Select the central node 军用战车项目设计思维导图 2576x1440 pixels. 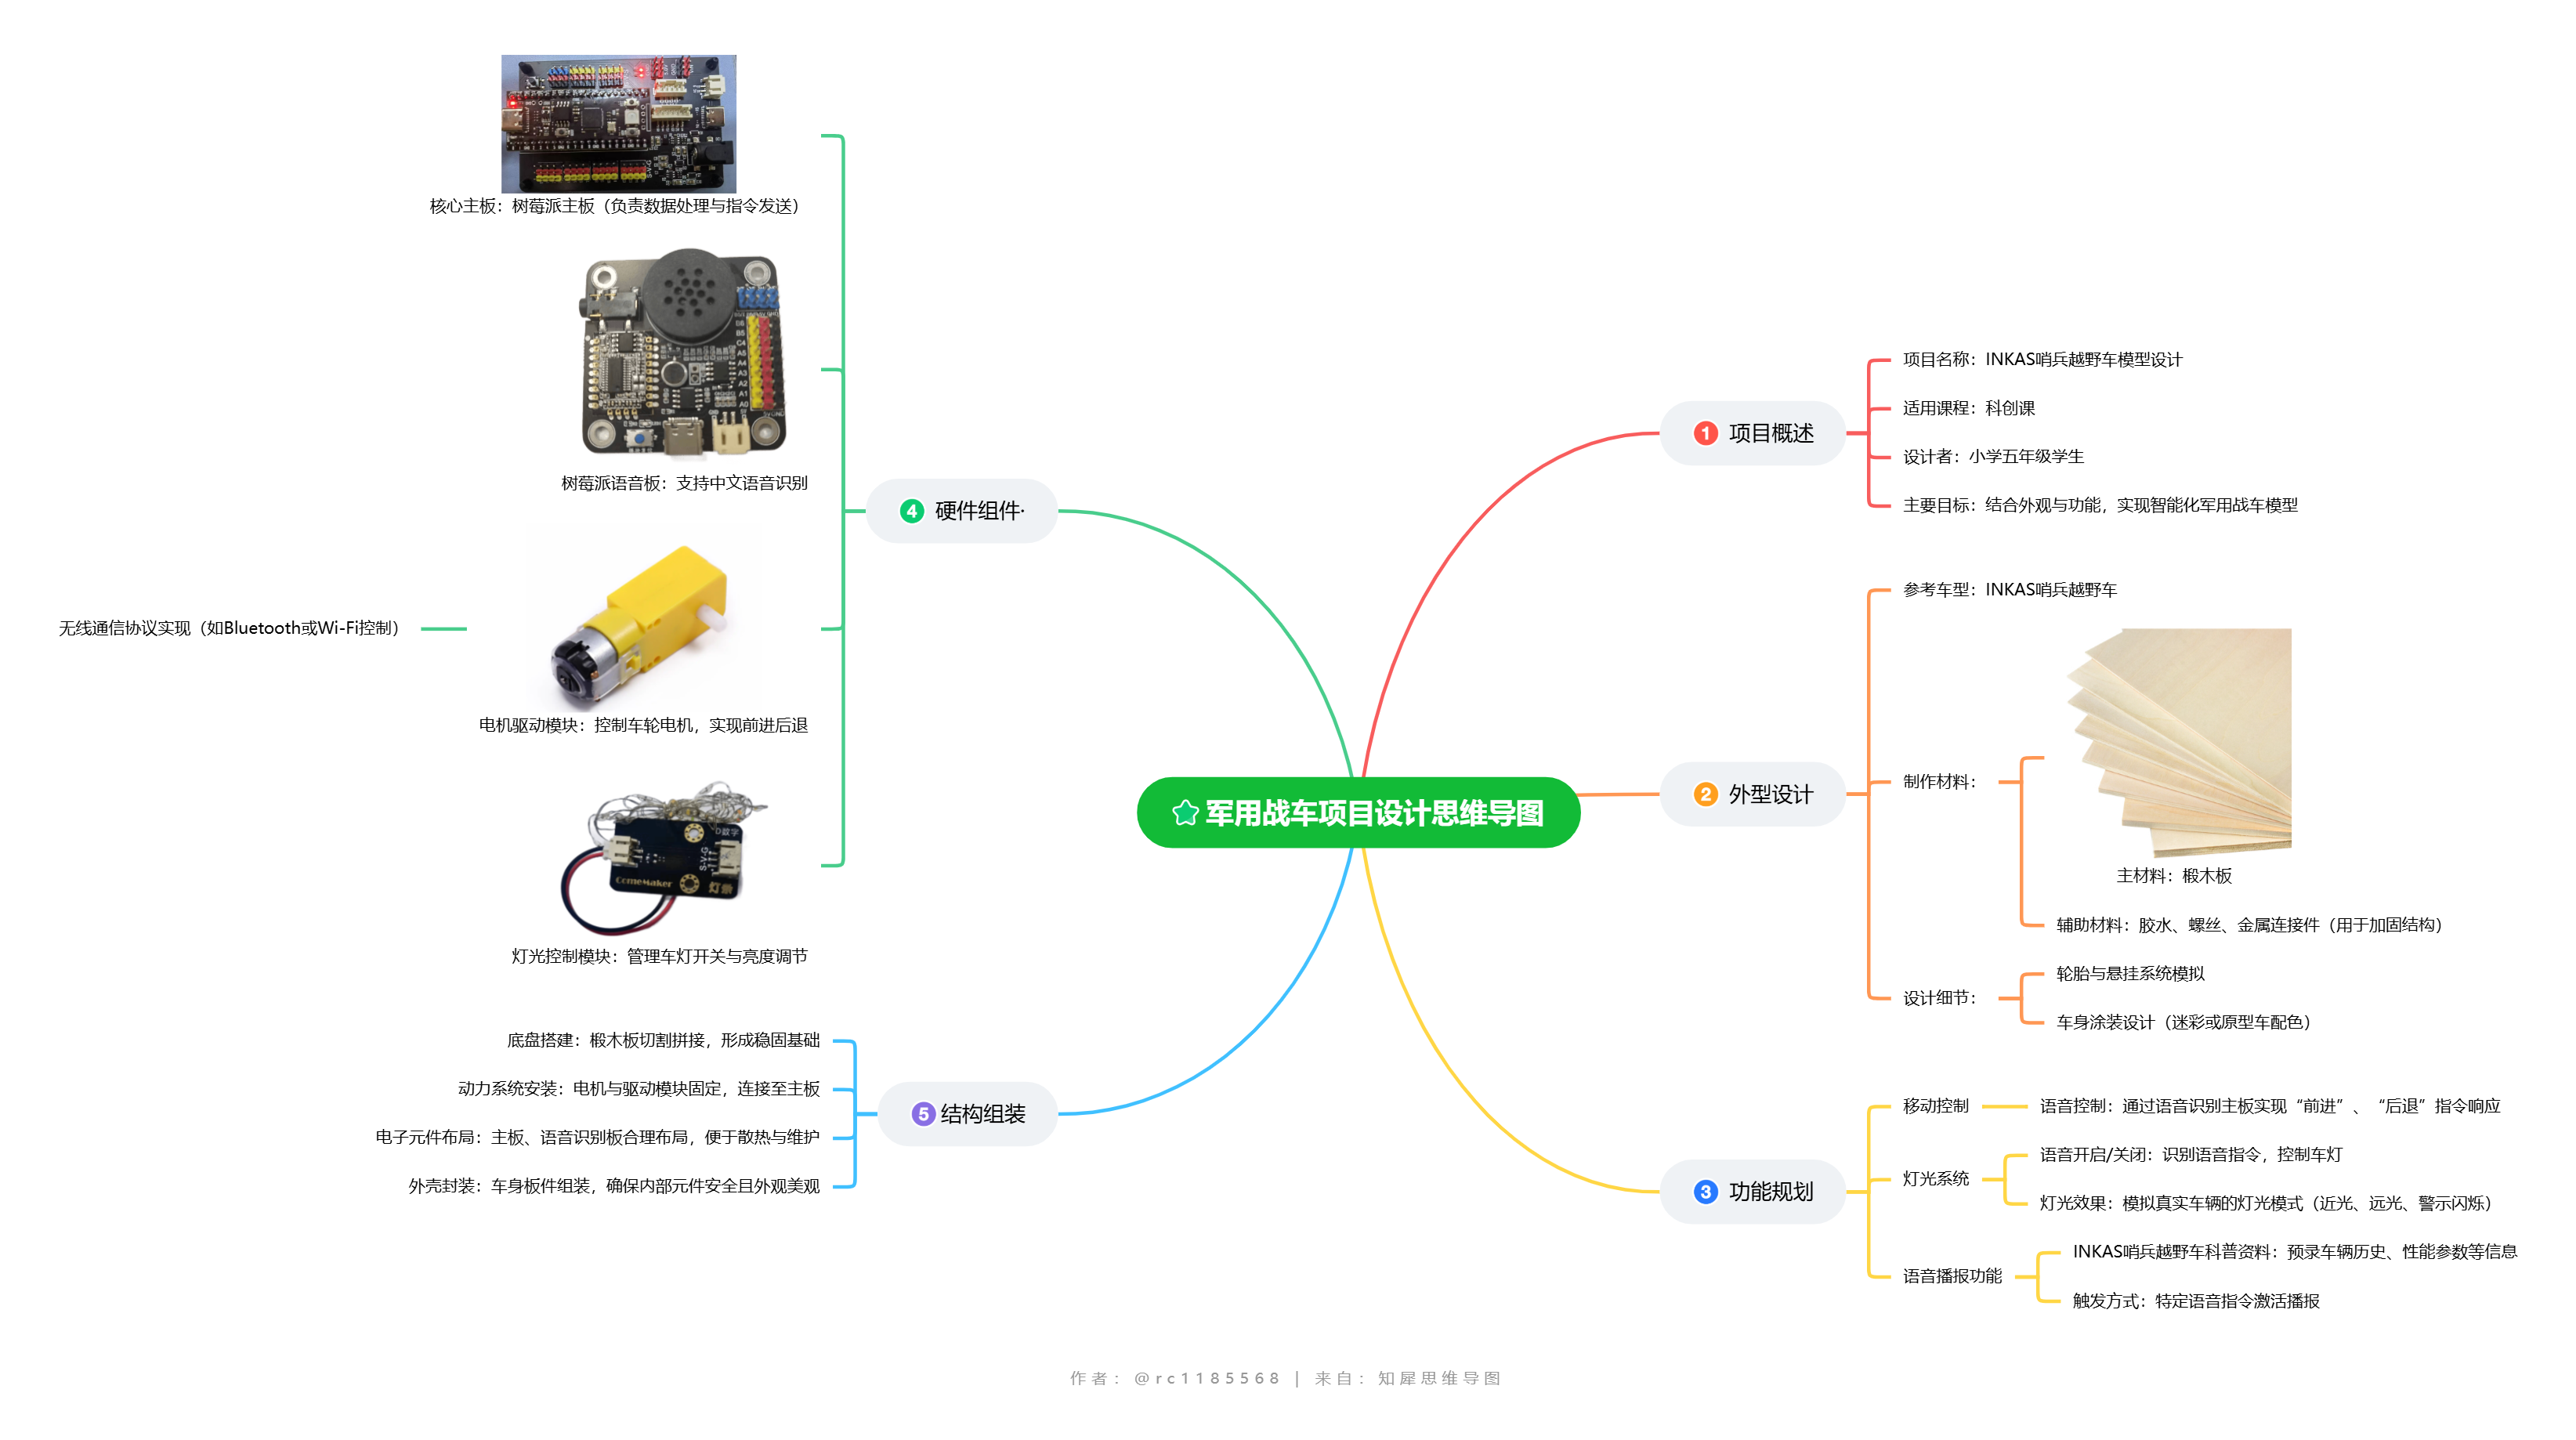[x=1358, y=813]
